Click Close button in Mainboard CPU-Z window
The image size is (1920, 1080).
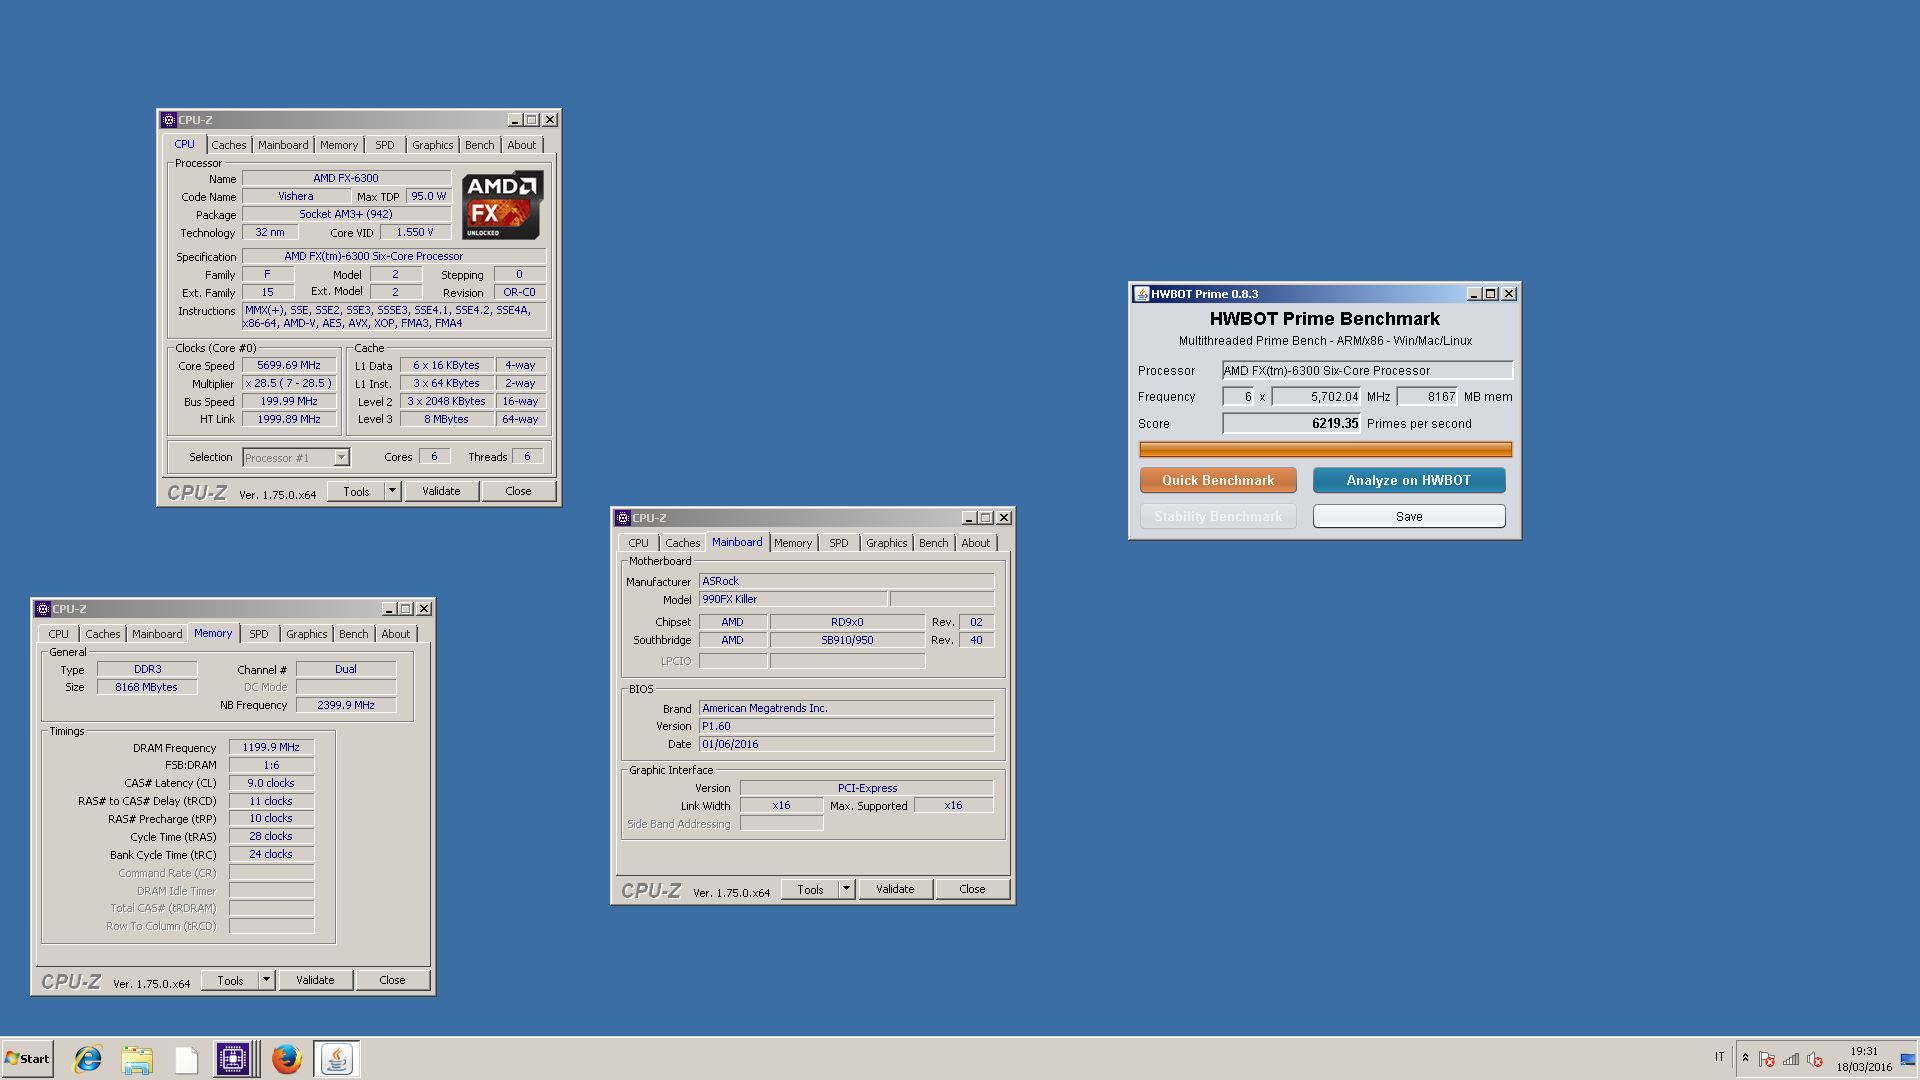click(972, 889)
